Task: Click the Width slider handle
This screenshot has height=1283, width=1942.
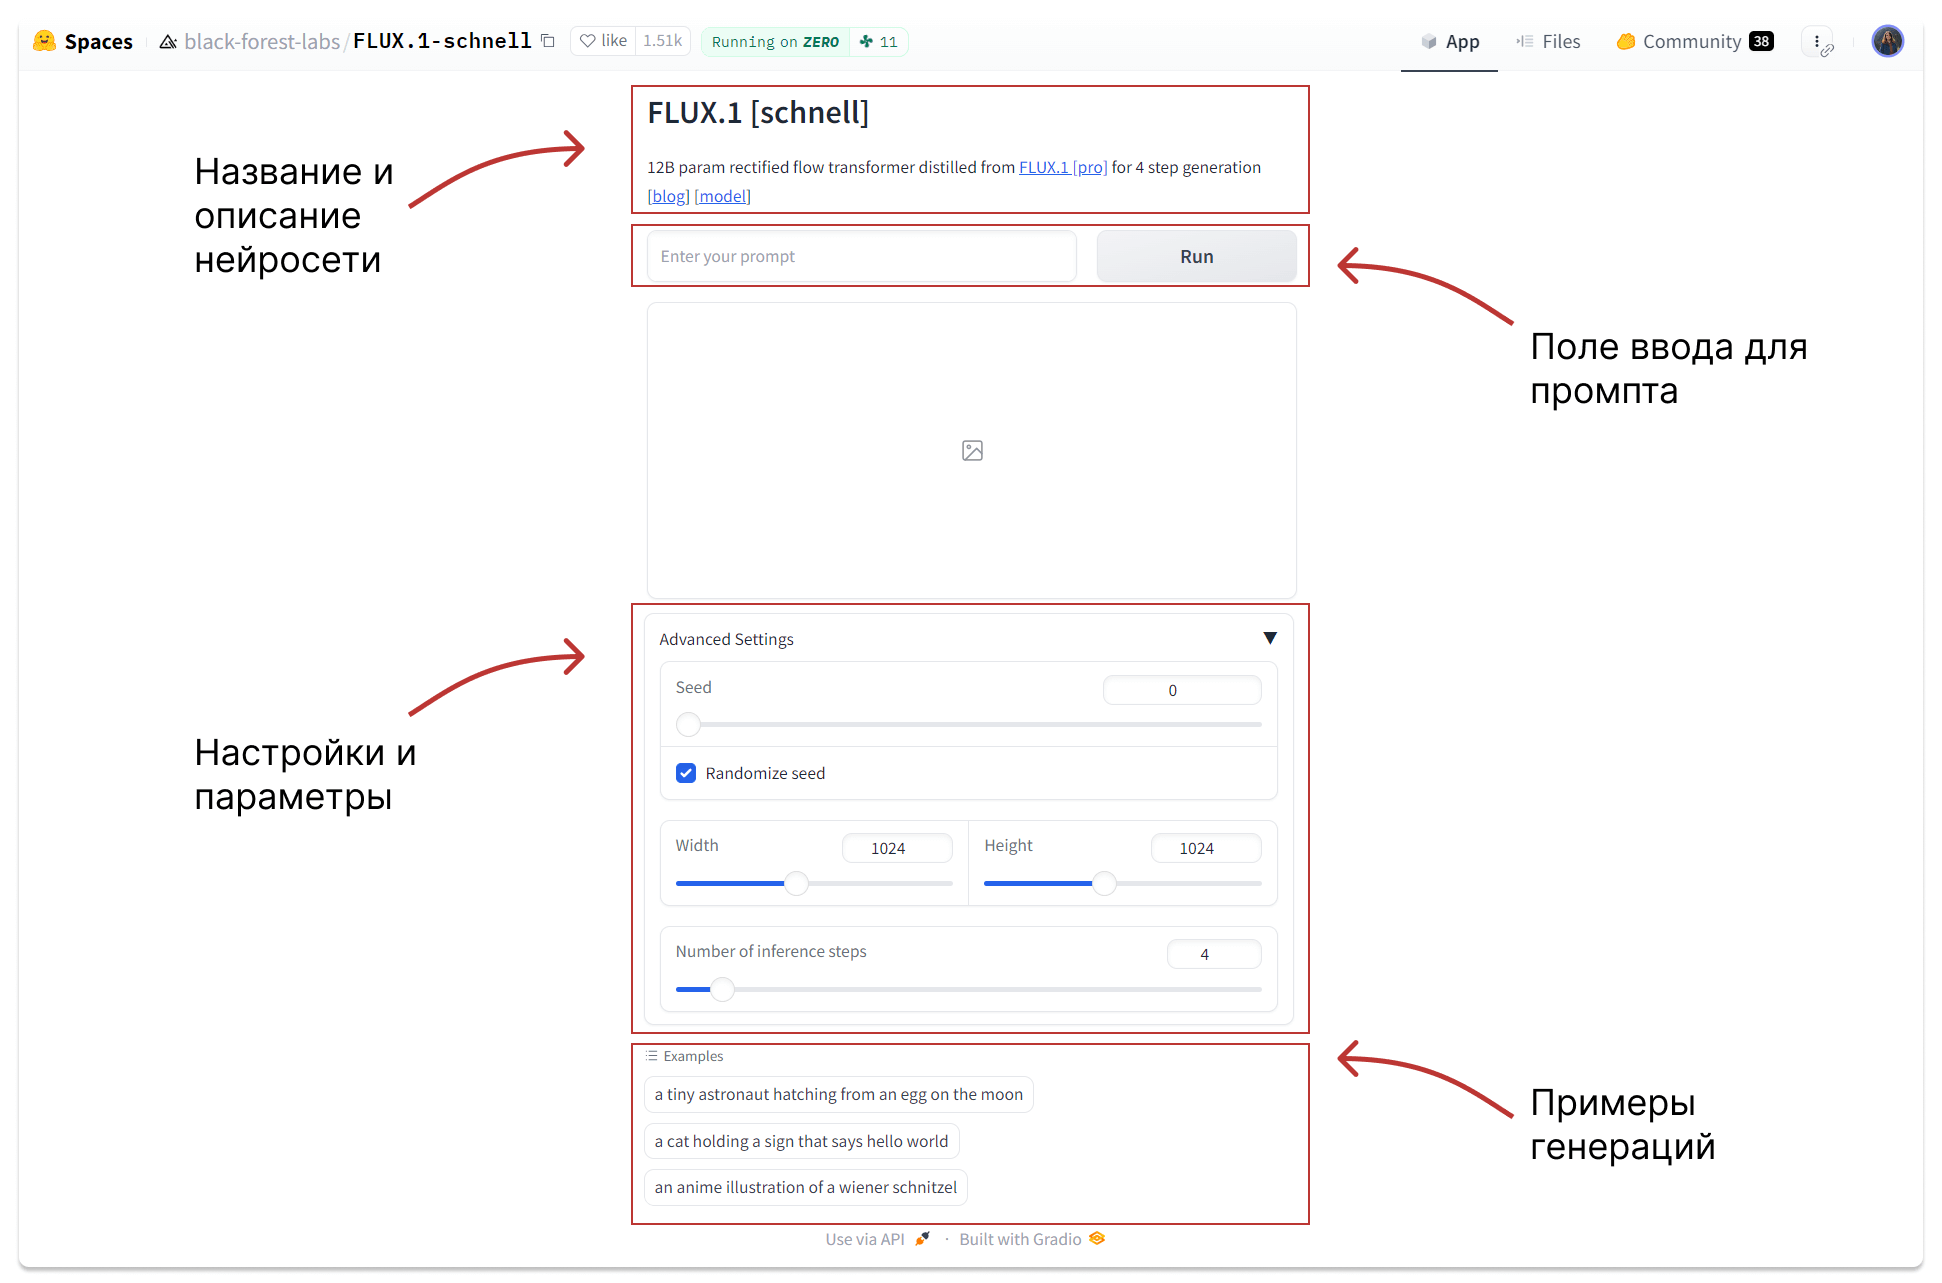Action: click(796, 883)
